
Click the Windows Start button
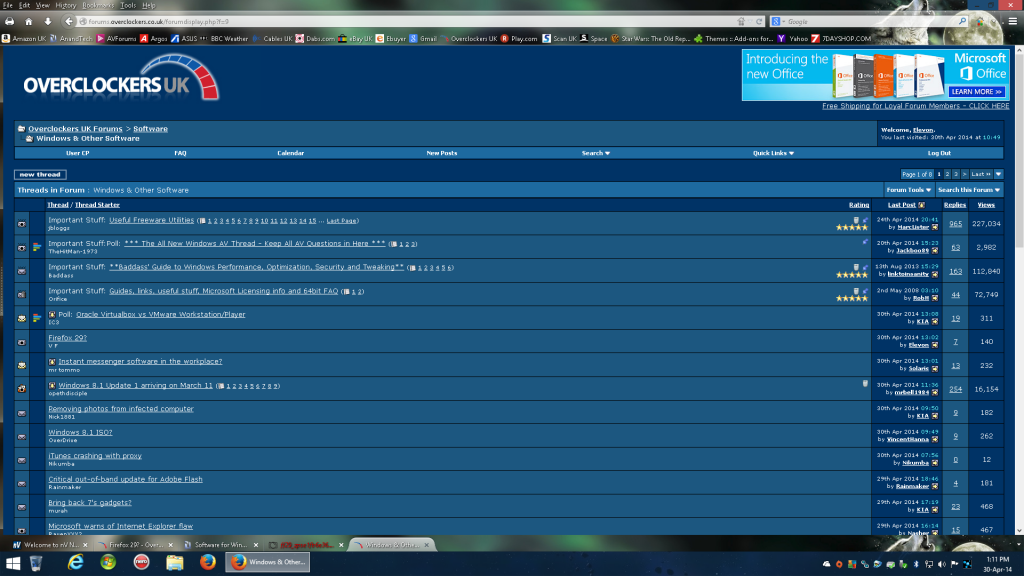(x=12, y=562)
